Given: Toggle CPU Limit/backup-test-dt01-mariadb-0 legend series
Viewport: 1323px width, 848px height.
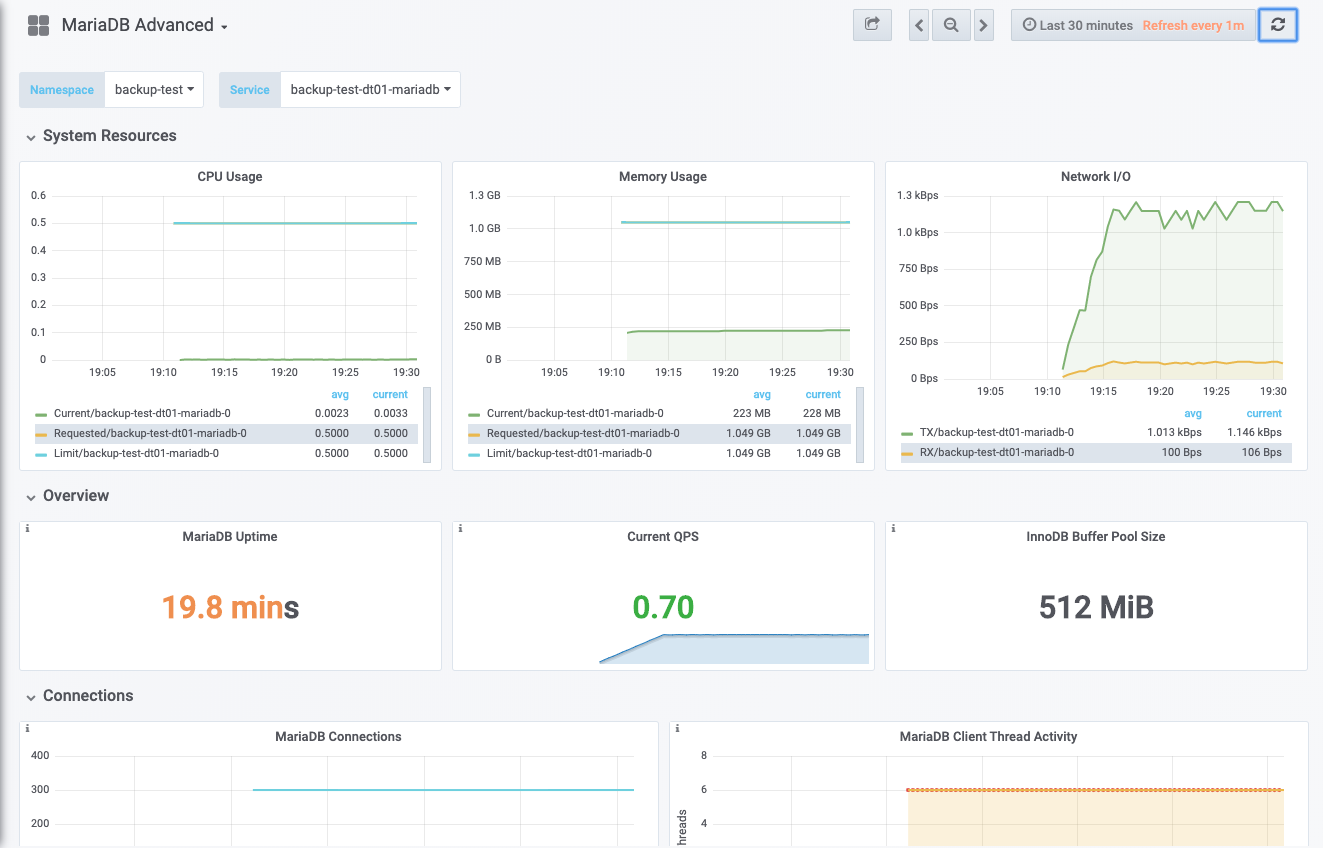Looking at the screenshot, I should click(x=136, y=453).
